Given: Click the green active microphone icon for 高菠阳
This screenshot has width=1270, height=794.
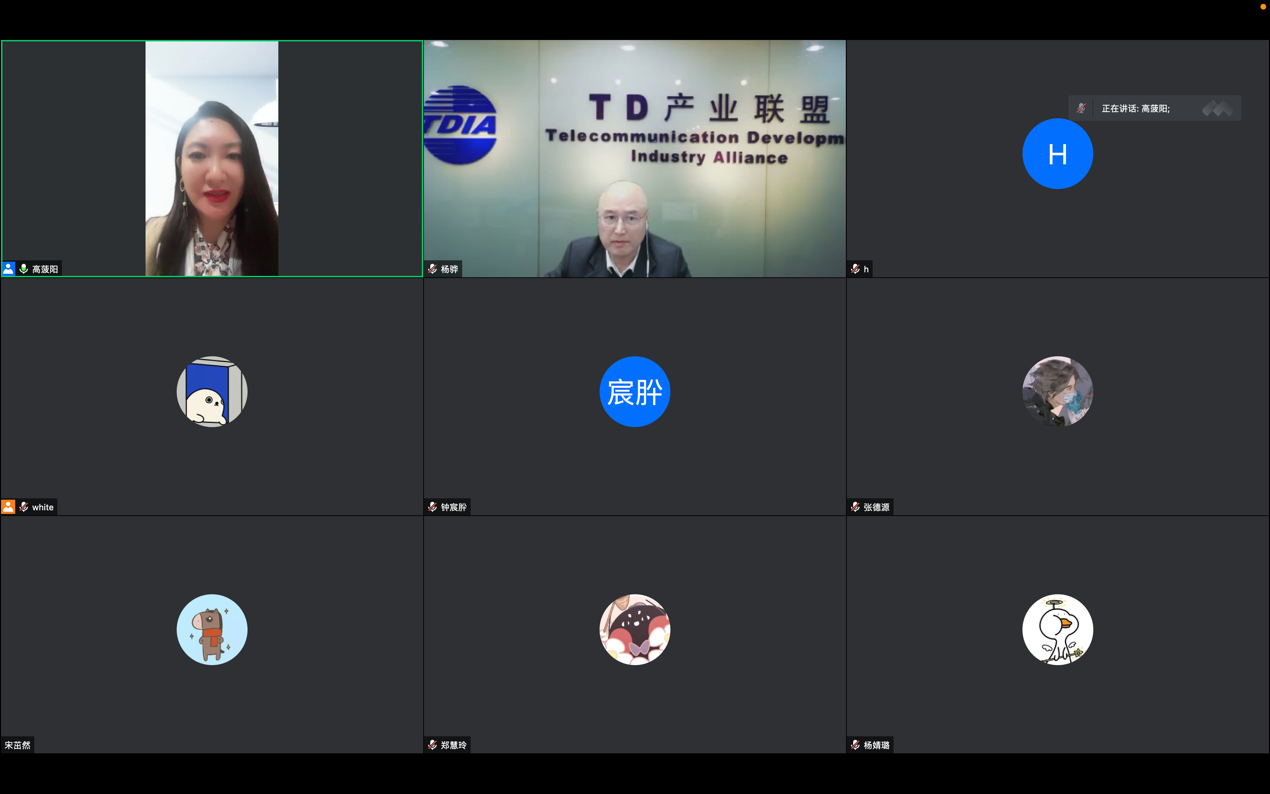Looking at the screenshot, I should click(24, 269).
